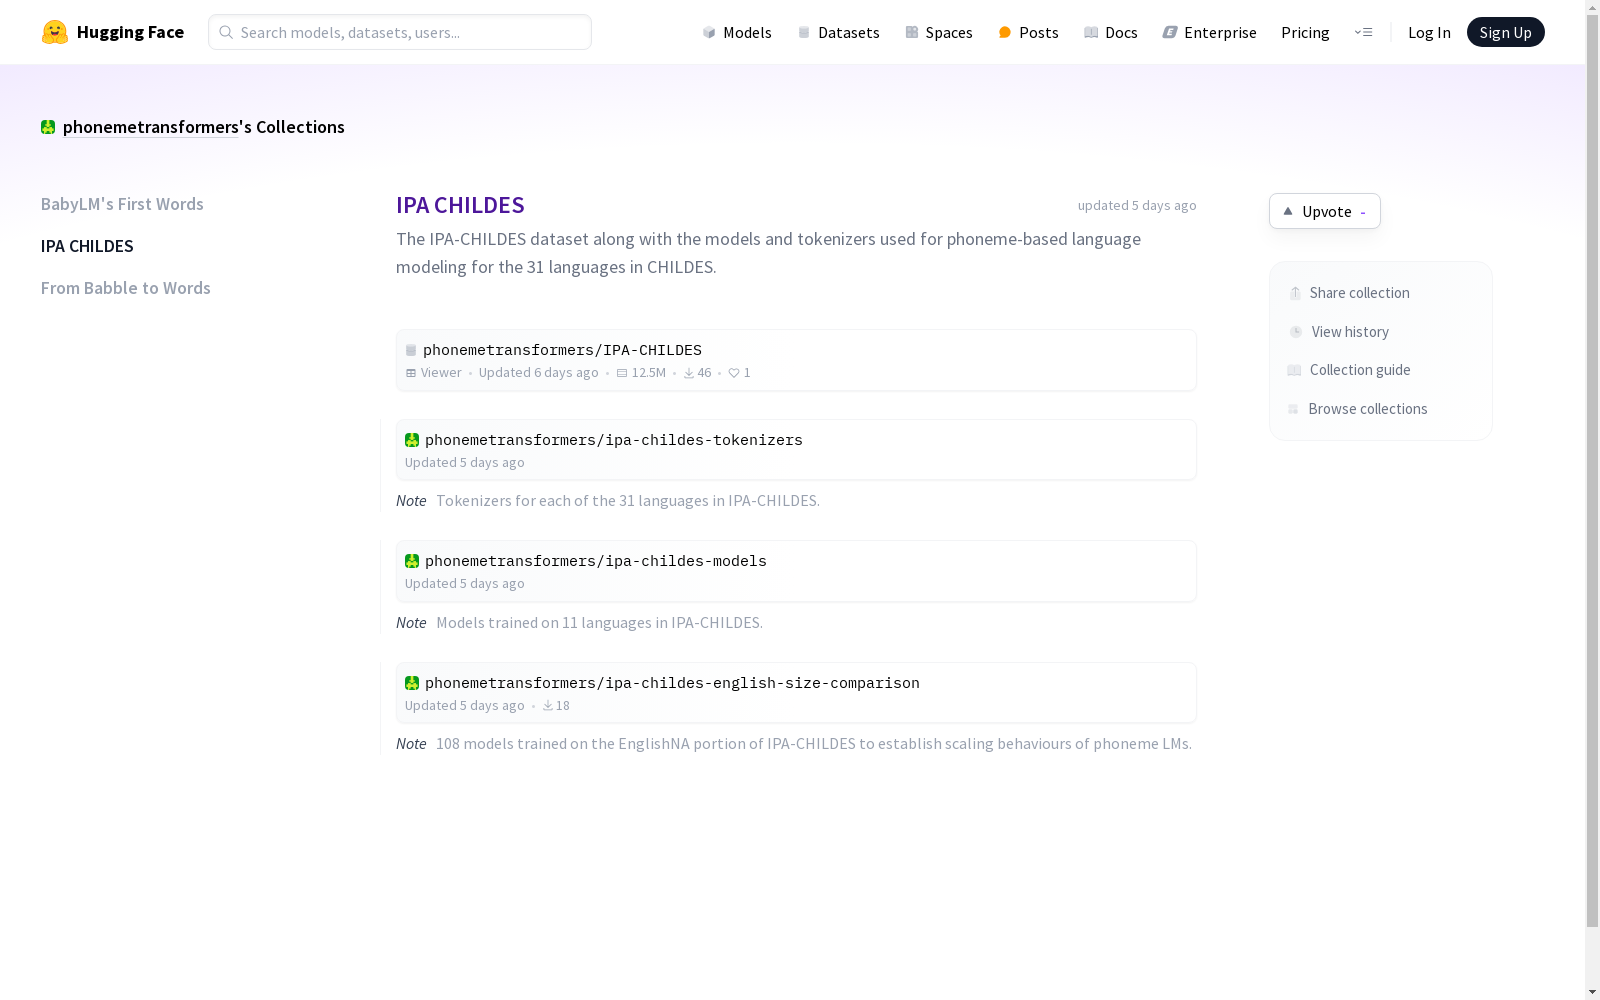1600x1000 pixels.
Task: Click the Spaces grid icon
Action: point(912,32)
